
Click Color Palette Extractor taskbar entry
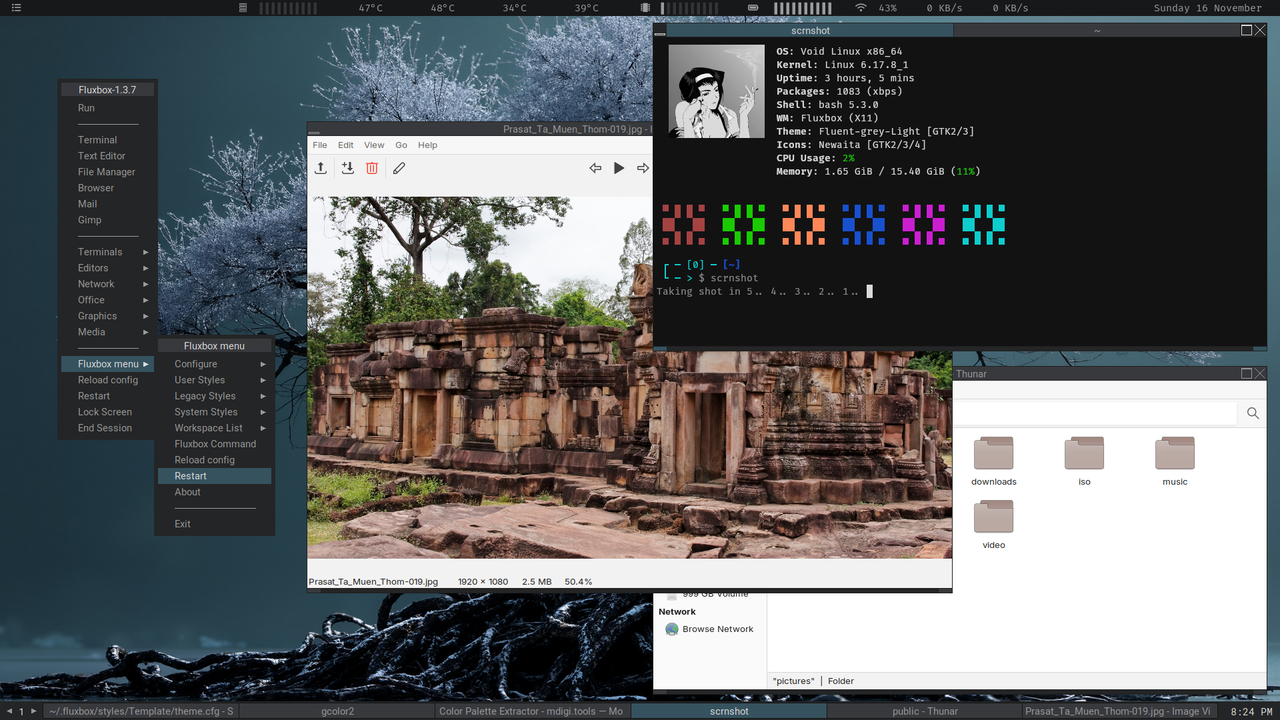pos(533,711)
